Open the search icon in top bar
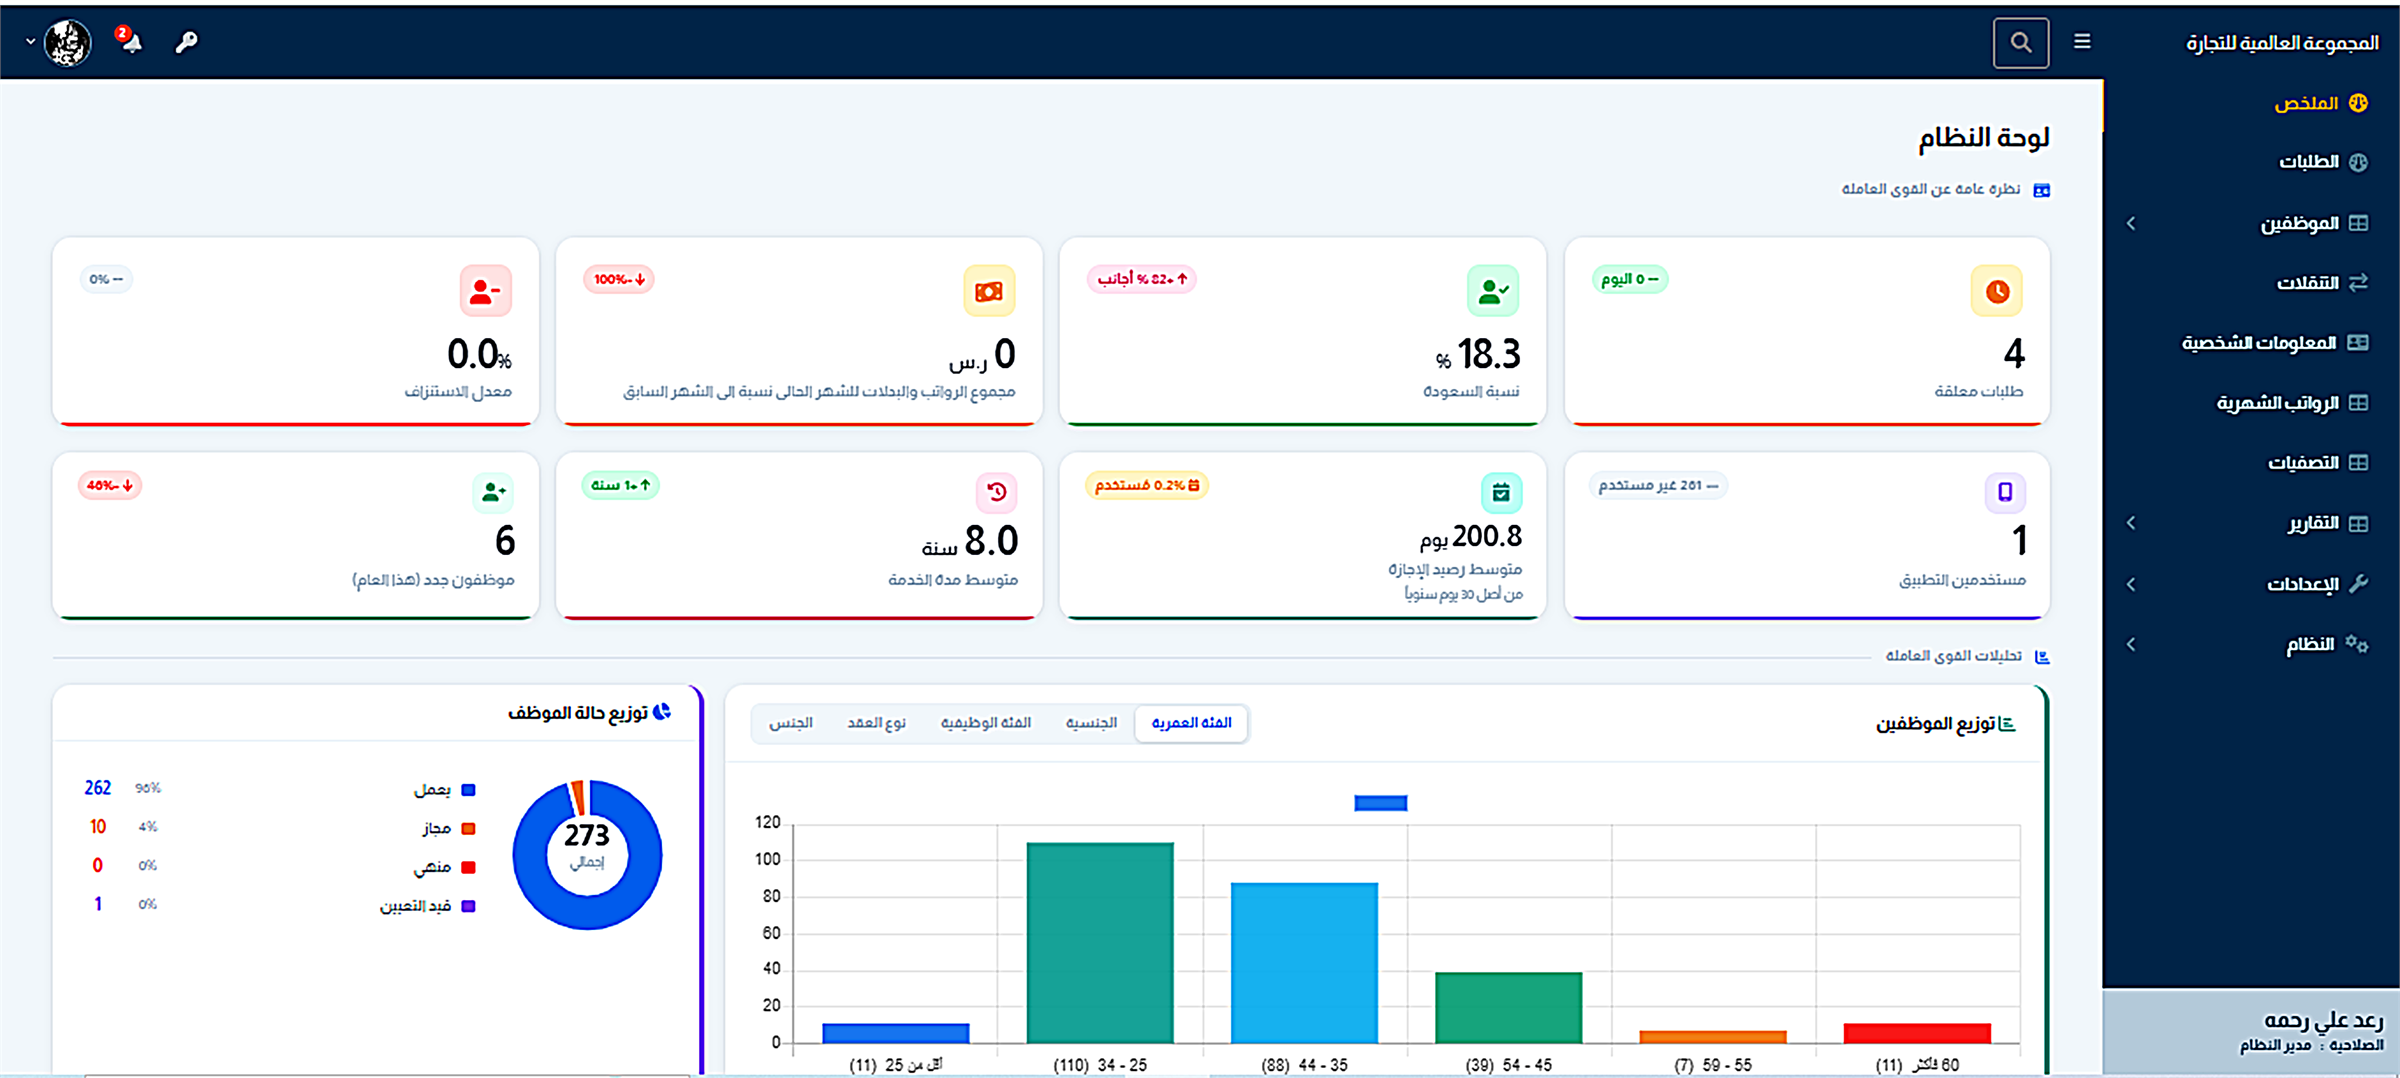The height and width of the screenshot is (1078, 2400). pos(2020,43)
